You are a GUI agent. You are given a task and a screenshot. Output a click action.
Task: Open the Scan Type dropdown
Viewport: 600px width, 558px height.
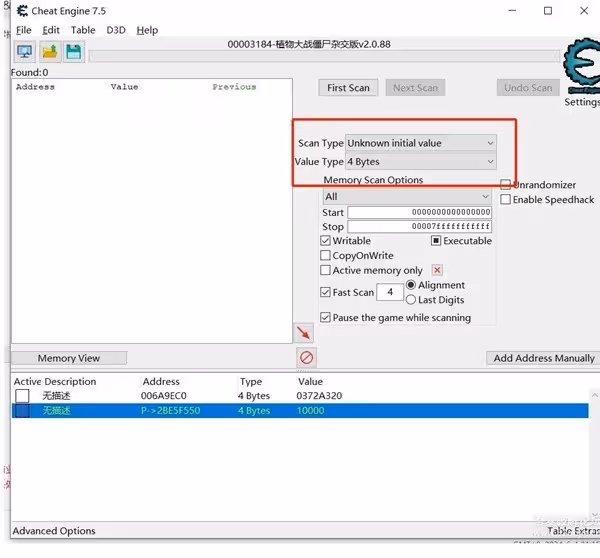tap(421, 143)
